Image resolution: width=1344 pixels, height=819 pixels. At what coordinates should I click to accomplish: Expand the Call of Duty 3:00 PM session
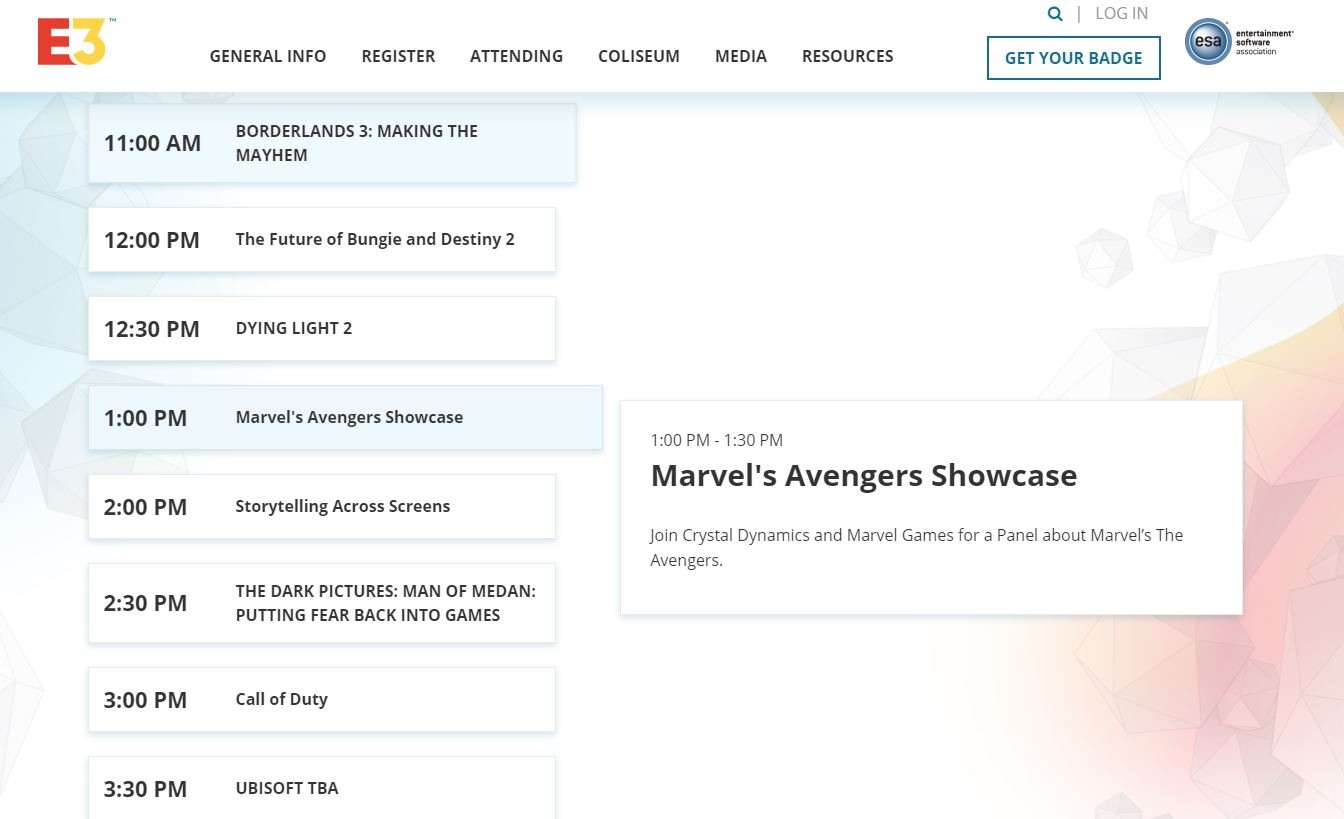321,700
